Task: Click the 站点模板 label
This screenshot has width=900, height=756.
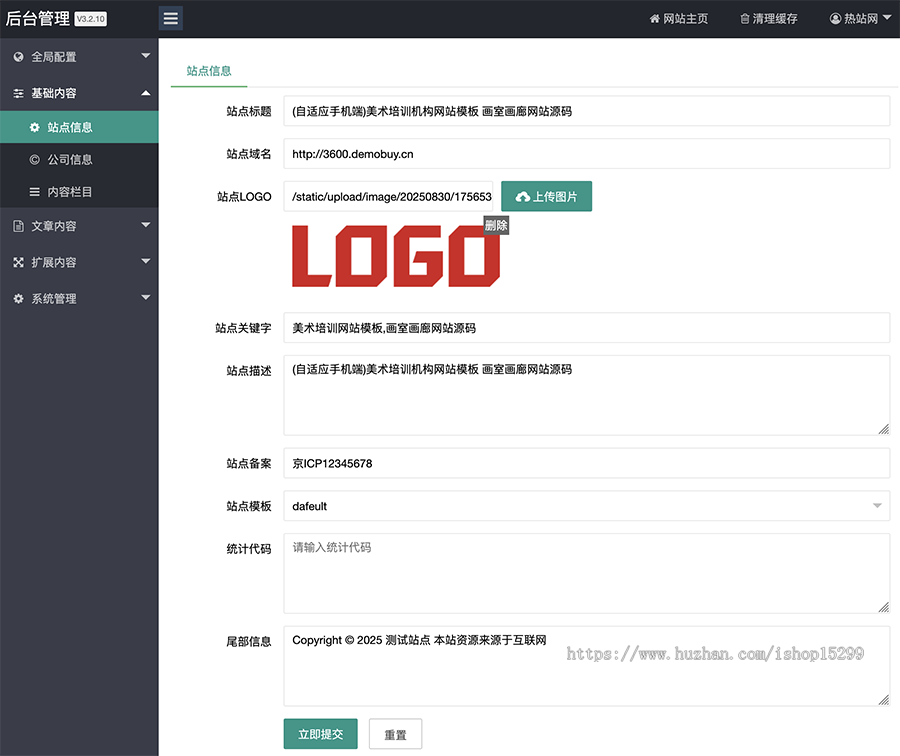Action: (x=249, y=506)
